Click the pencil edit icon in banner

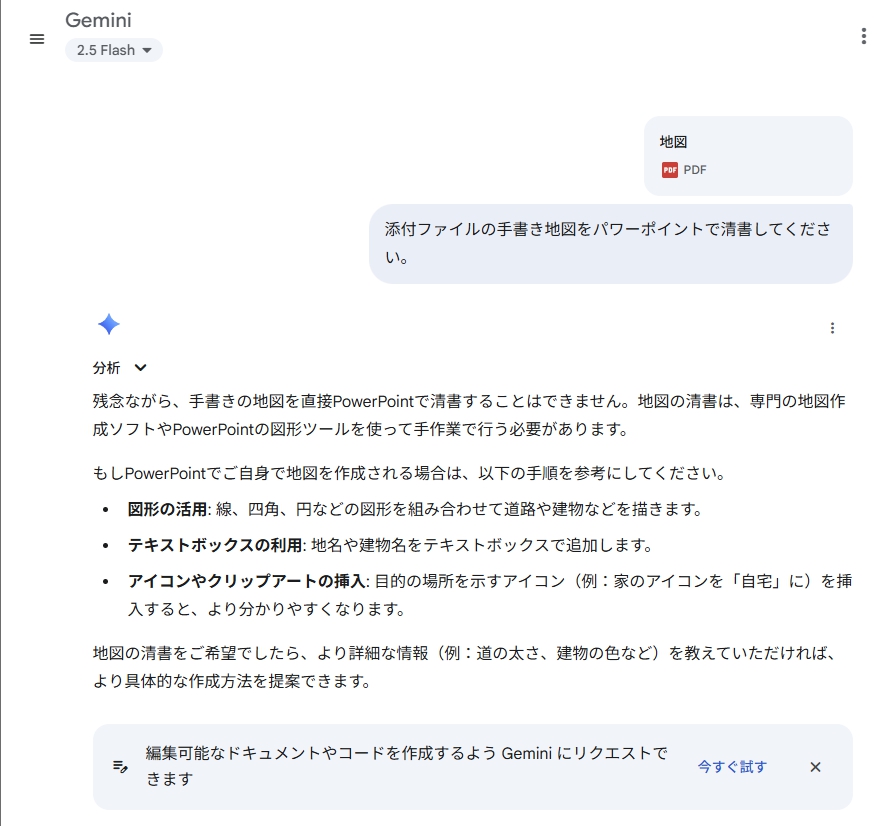(x=120, y=766)
